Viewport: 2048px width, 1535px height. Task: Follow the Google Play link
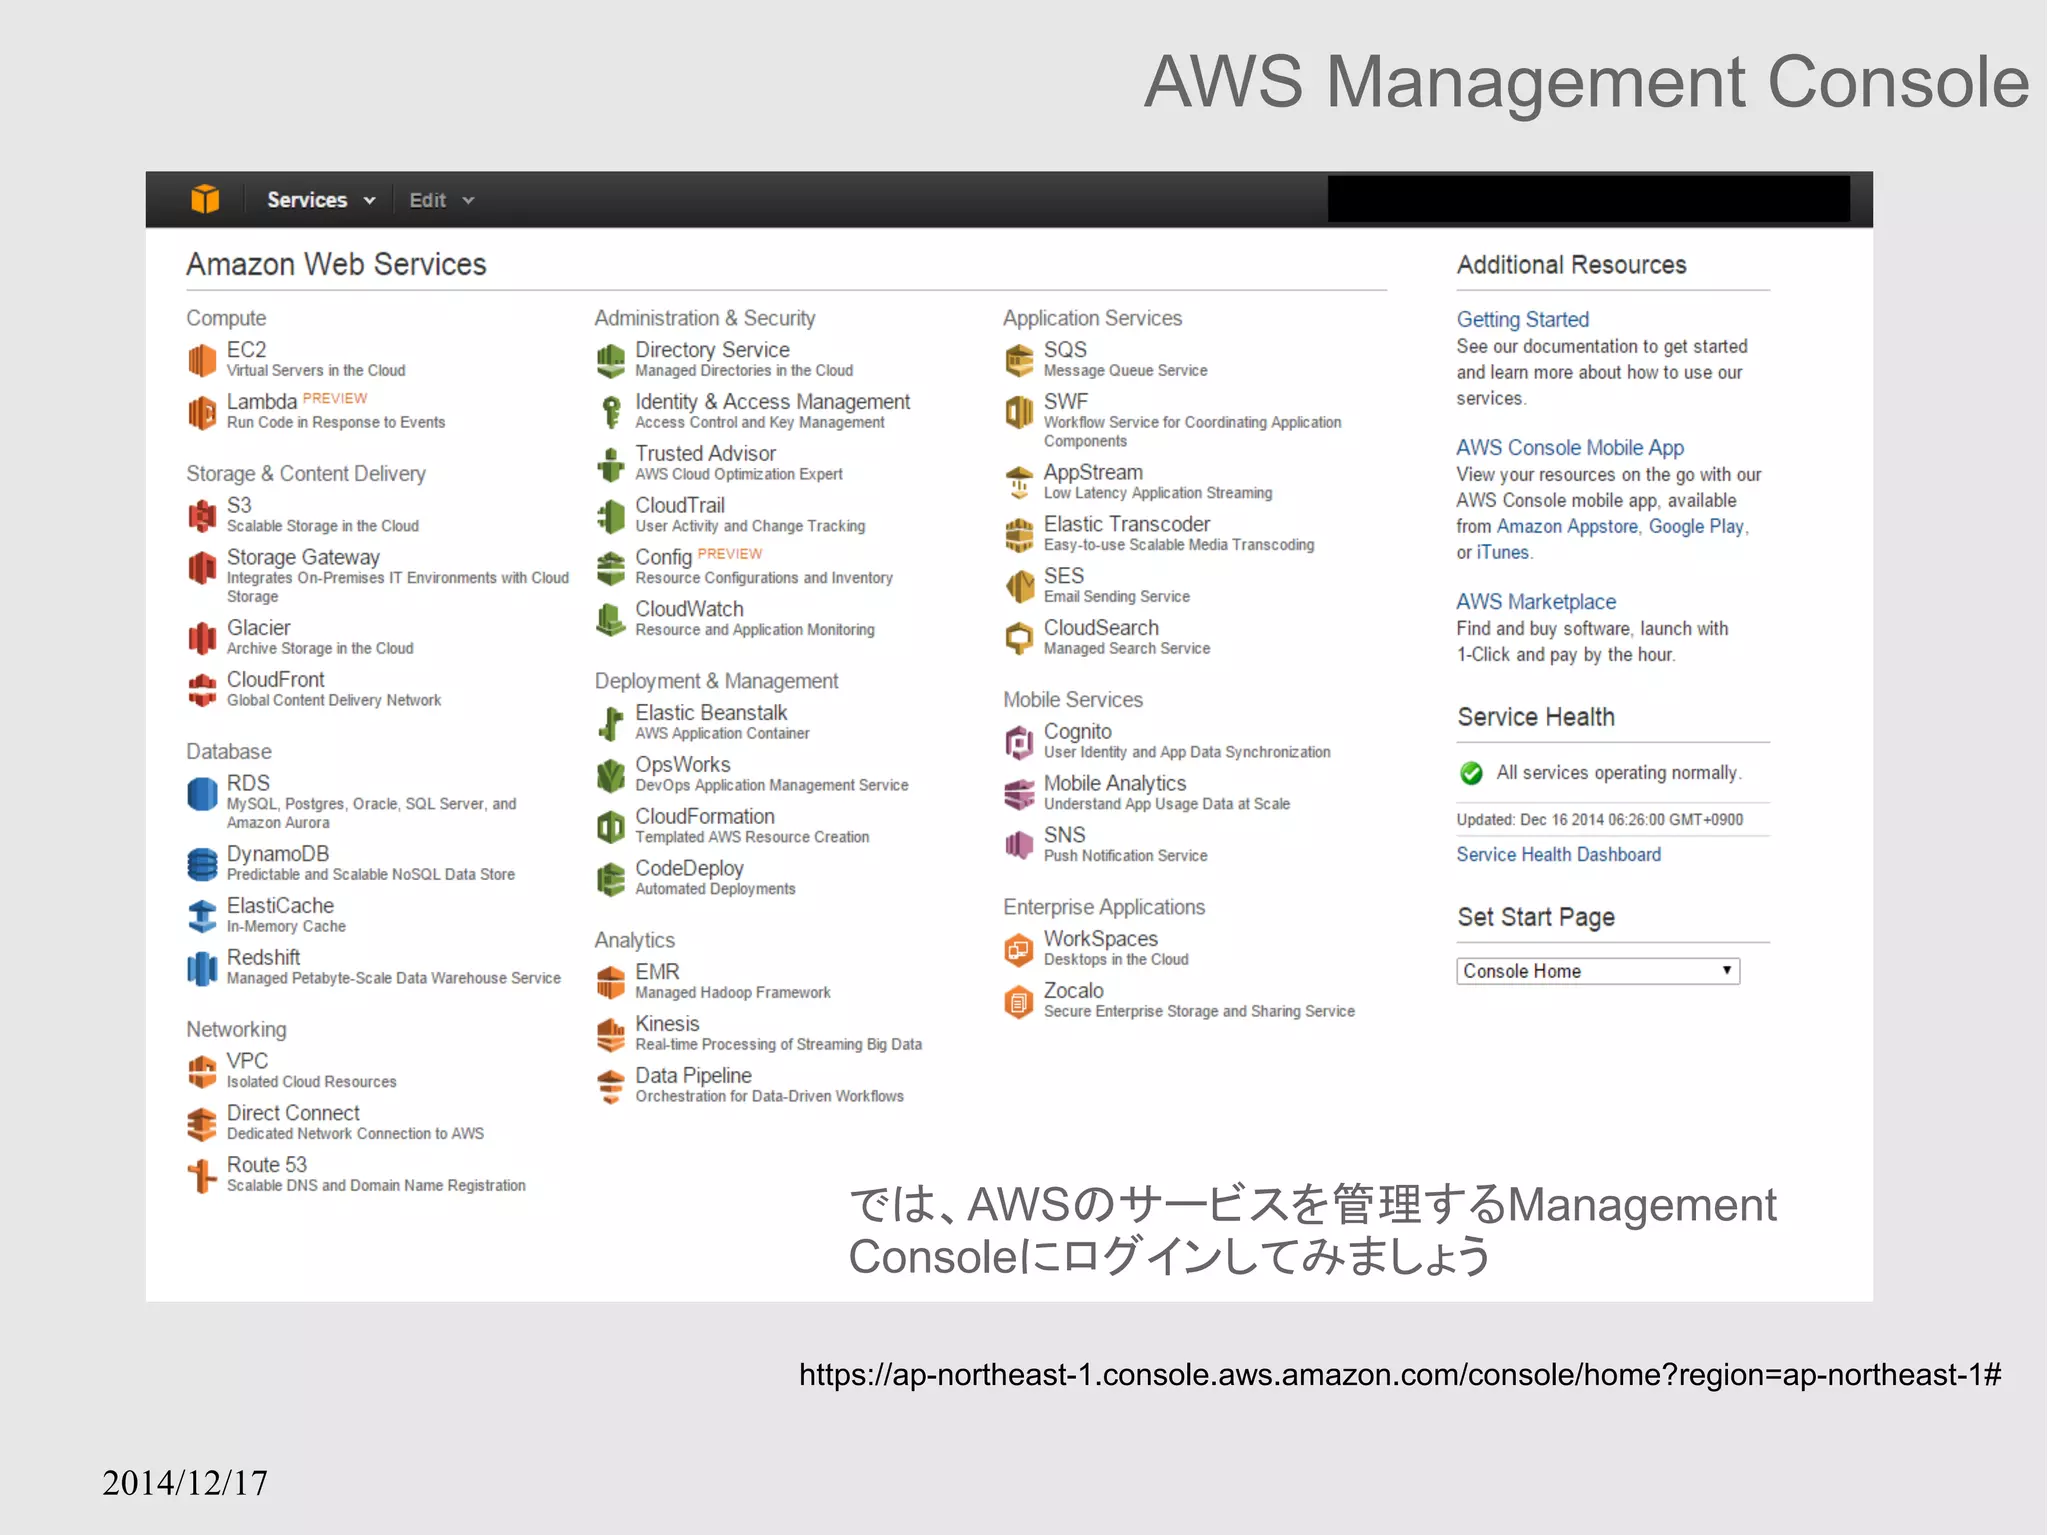pyautogui.click(x=1696, y=526)
